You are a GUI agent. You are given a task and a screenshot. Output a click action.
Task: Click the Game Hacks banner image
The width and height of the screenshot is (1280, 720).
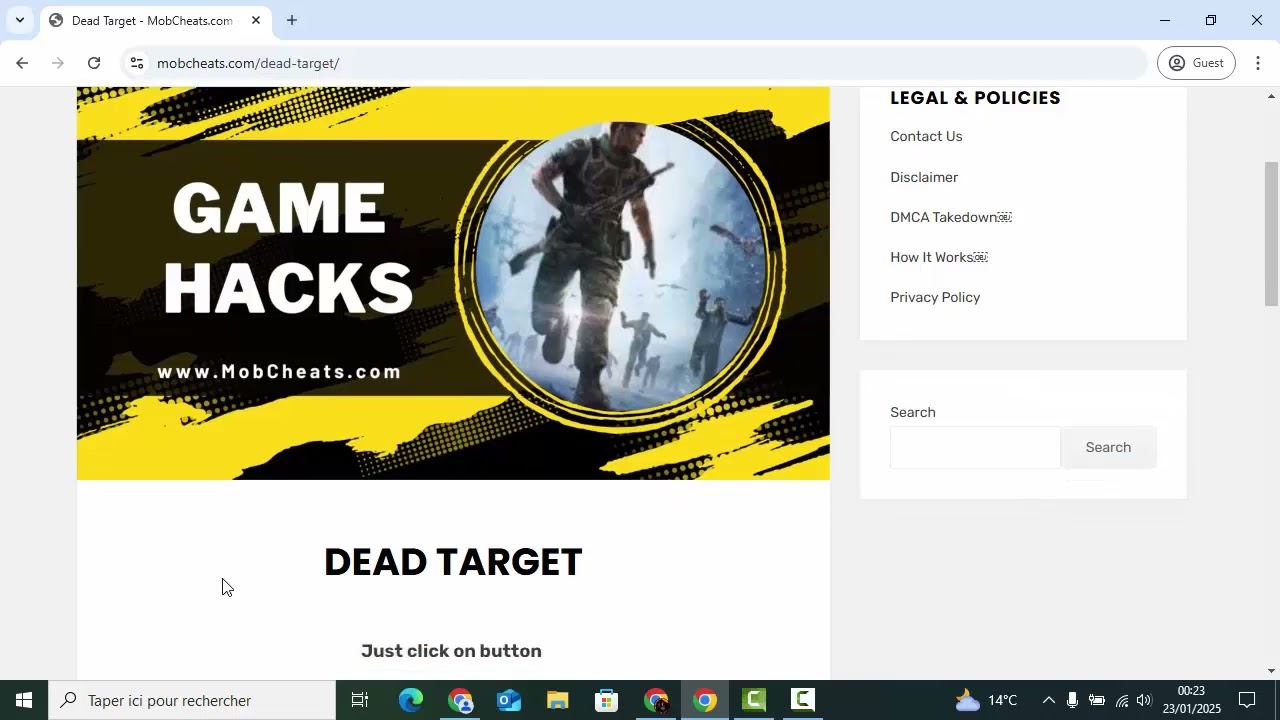pos(453,283)
